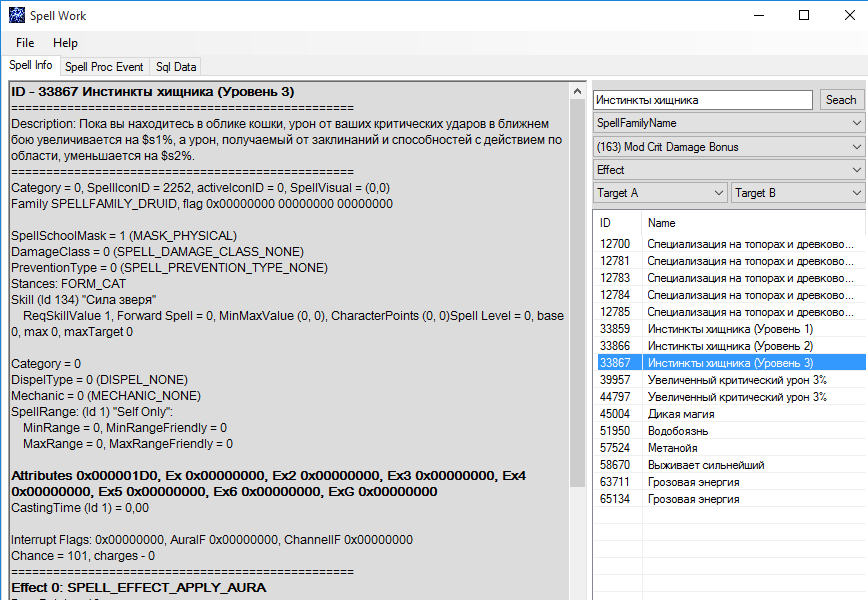
Task: Open the Help menu
Action: click(x=65, y=43)
